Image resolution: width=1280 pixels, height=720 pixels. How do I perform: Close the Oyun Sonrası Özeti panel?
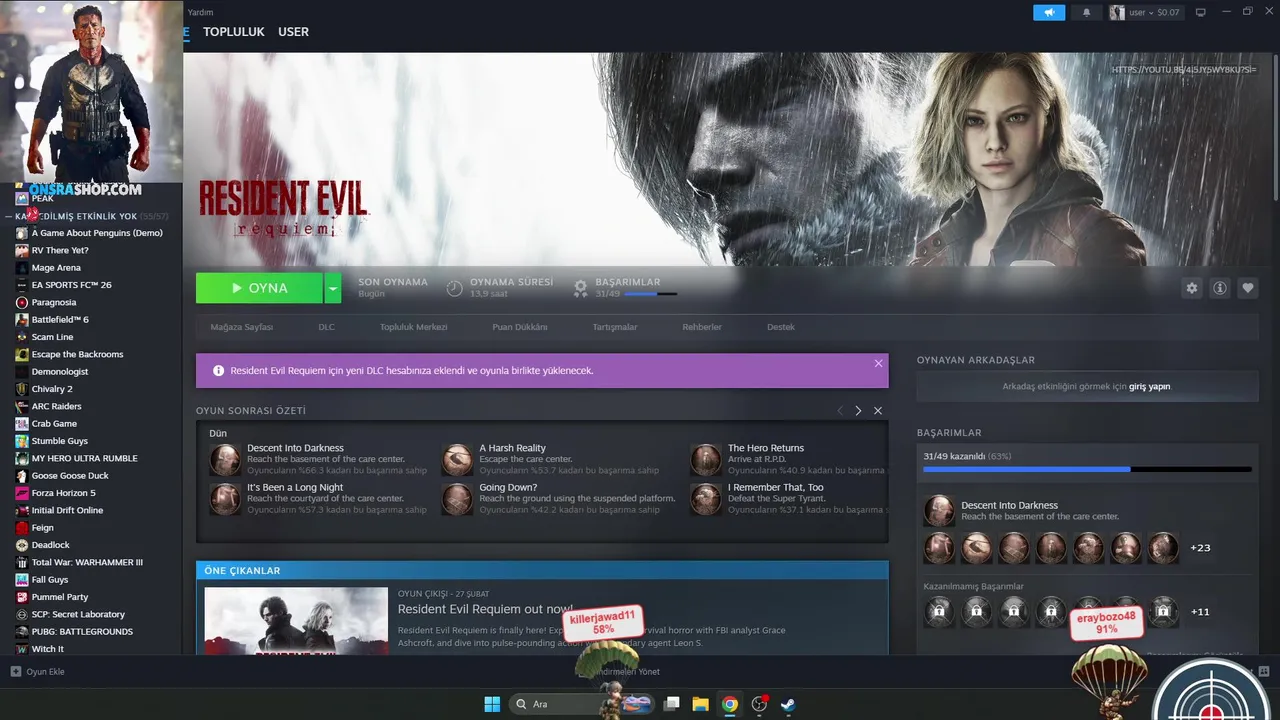coord(877,411)
